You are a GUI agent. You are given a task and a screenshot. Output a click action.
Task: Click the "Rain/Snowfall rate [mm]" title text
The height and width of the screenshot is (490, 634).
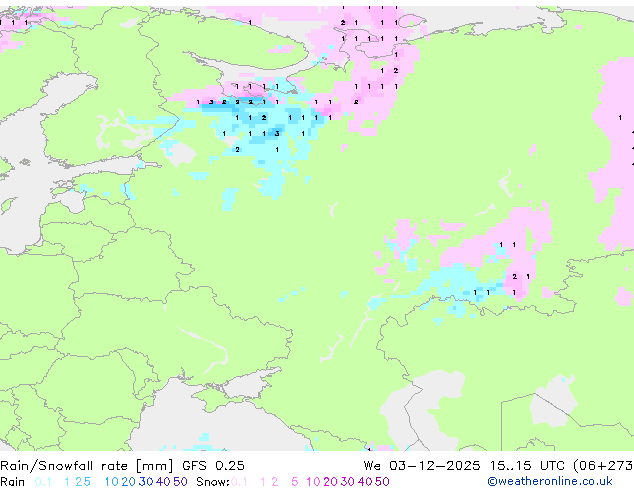tap(87, 466)
